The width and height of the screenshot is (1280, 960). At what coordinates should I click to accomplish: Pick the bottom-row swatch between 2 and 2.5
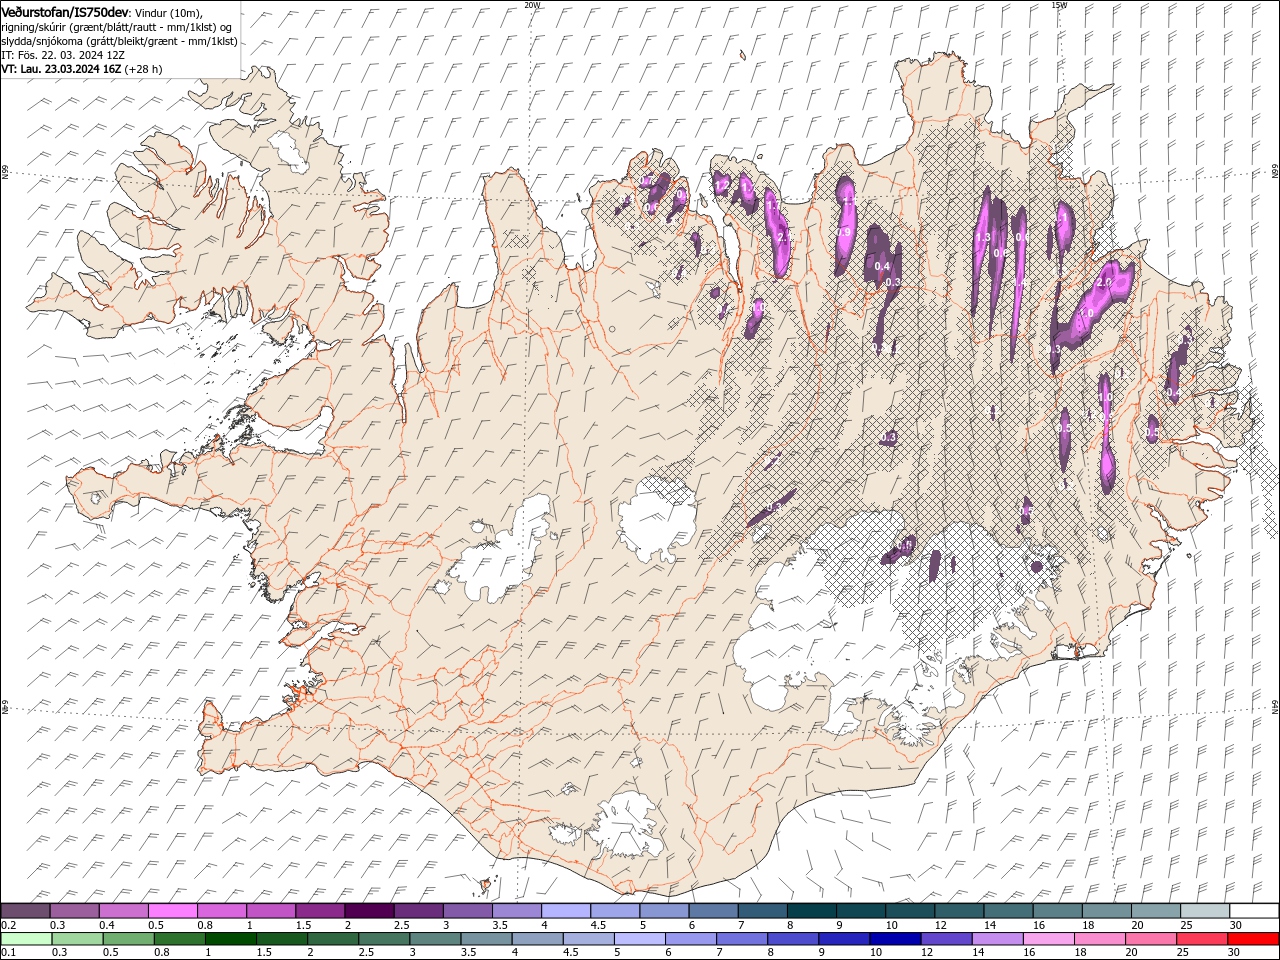(x=333, y=939)
